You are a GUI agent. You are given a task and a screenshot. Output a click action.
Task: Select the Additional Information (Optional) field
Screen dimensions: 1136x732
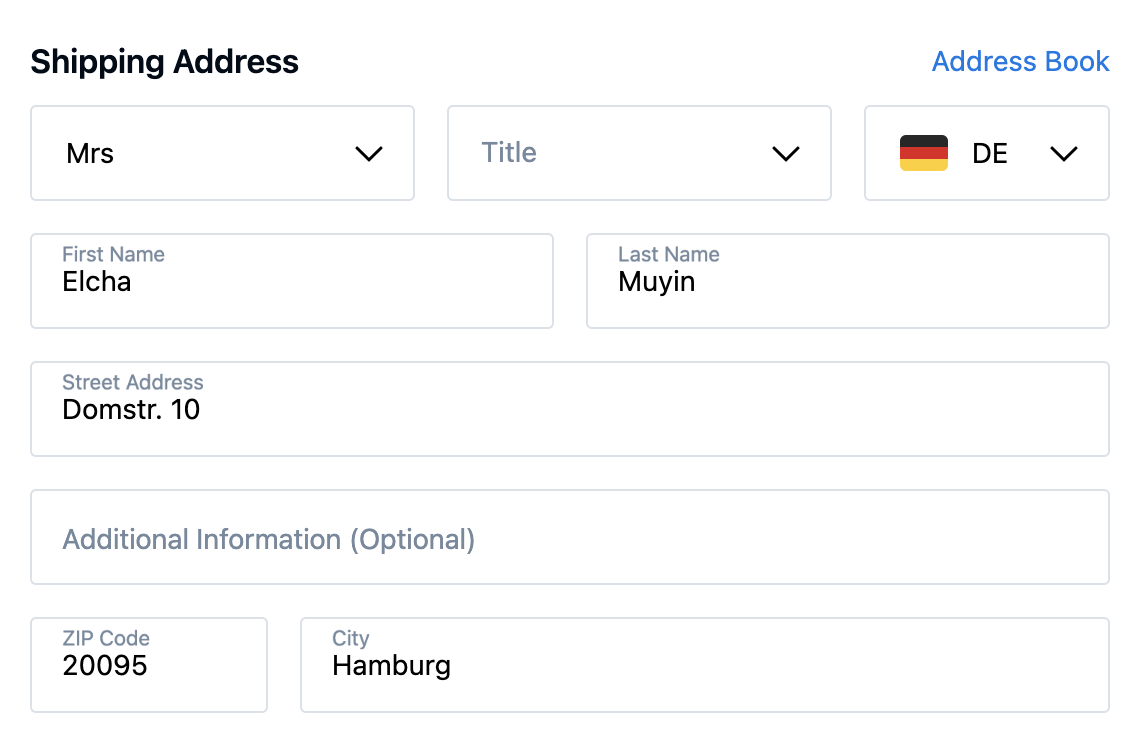coord(569,538)
